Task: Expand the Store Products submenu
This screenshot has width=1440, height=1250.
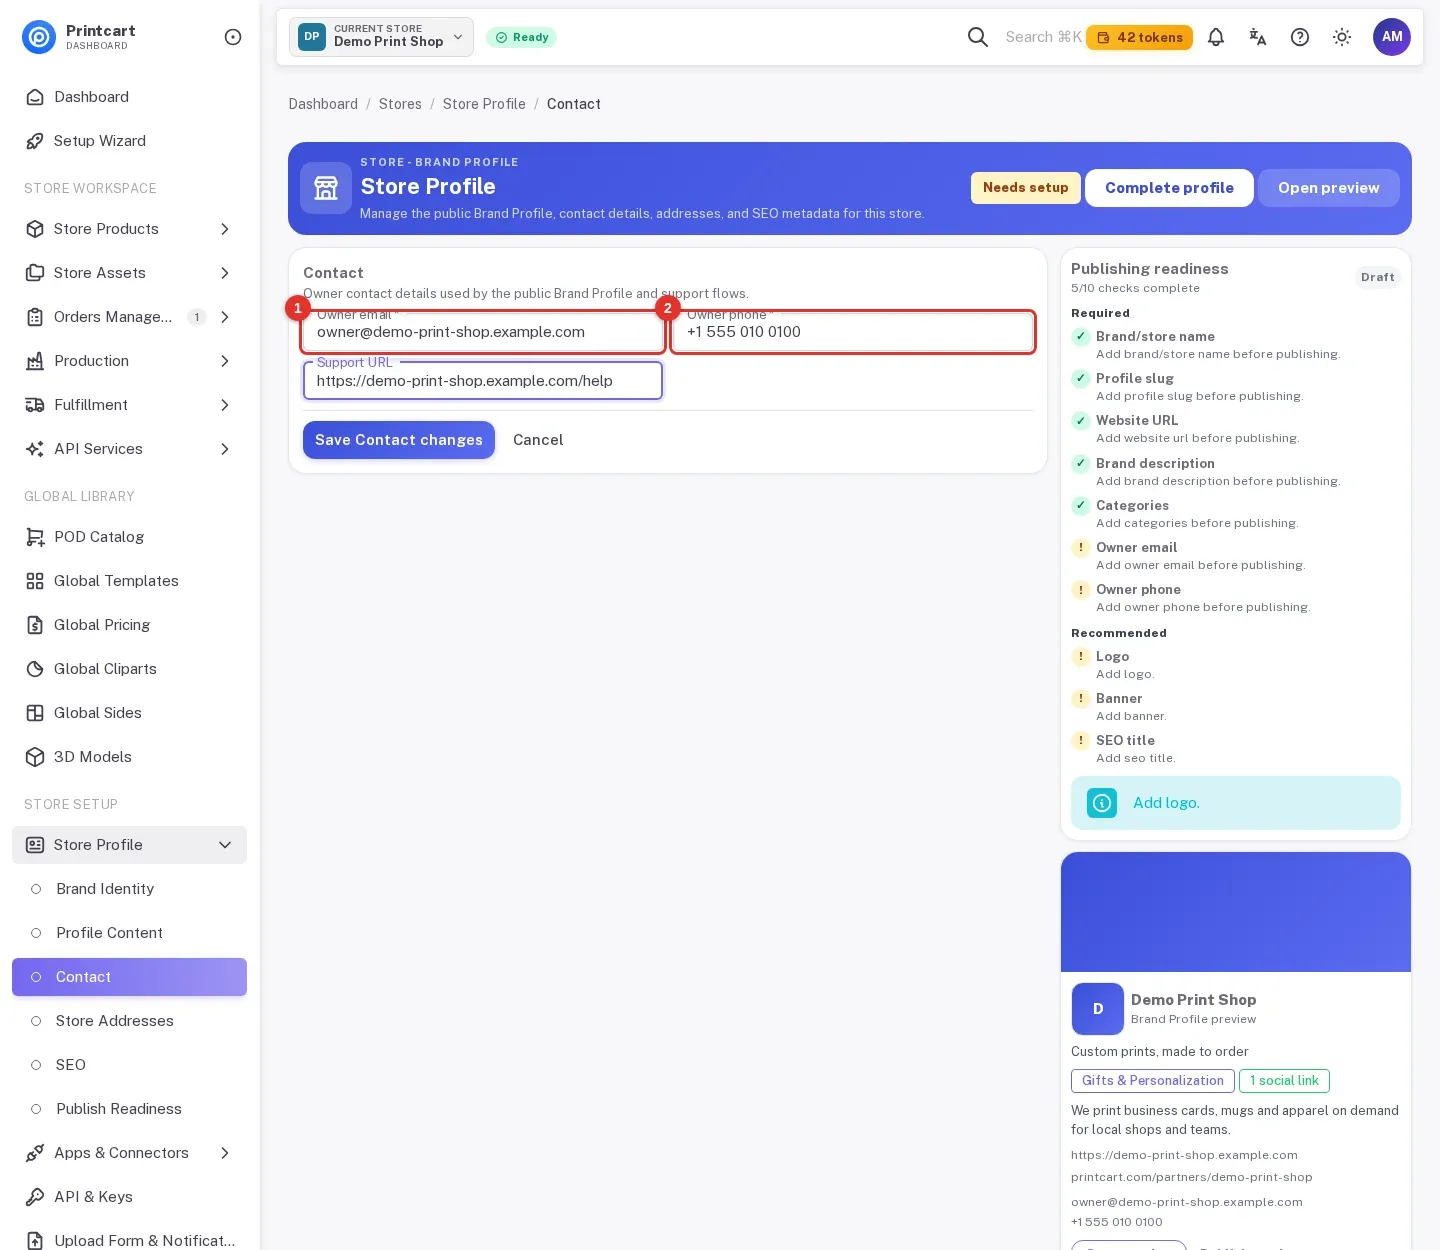Action: [225, 229]
